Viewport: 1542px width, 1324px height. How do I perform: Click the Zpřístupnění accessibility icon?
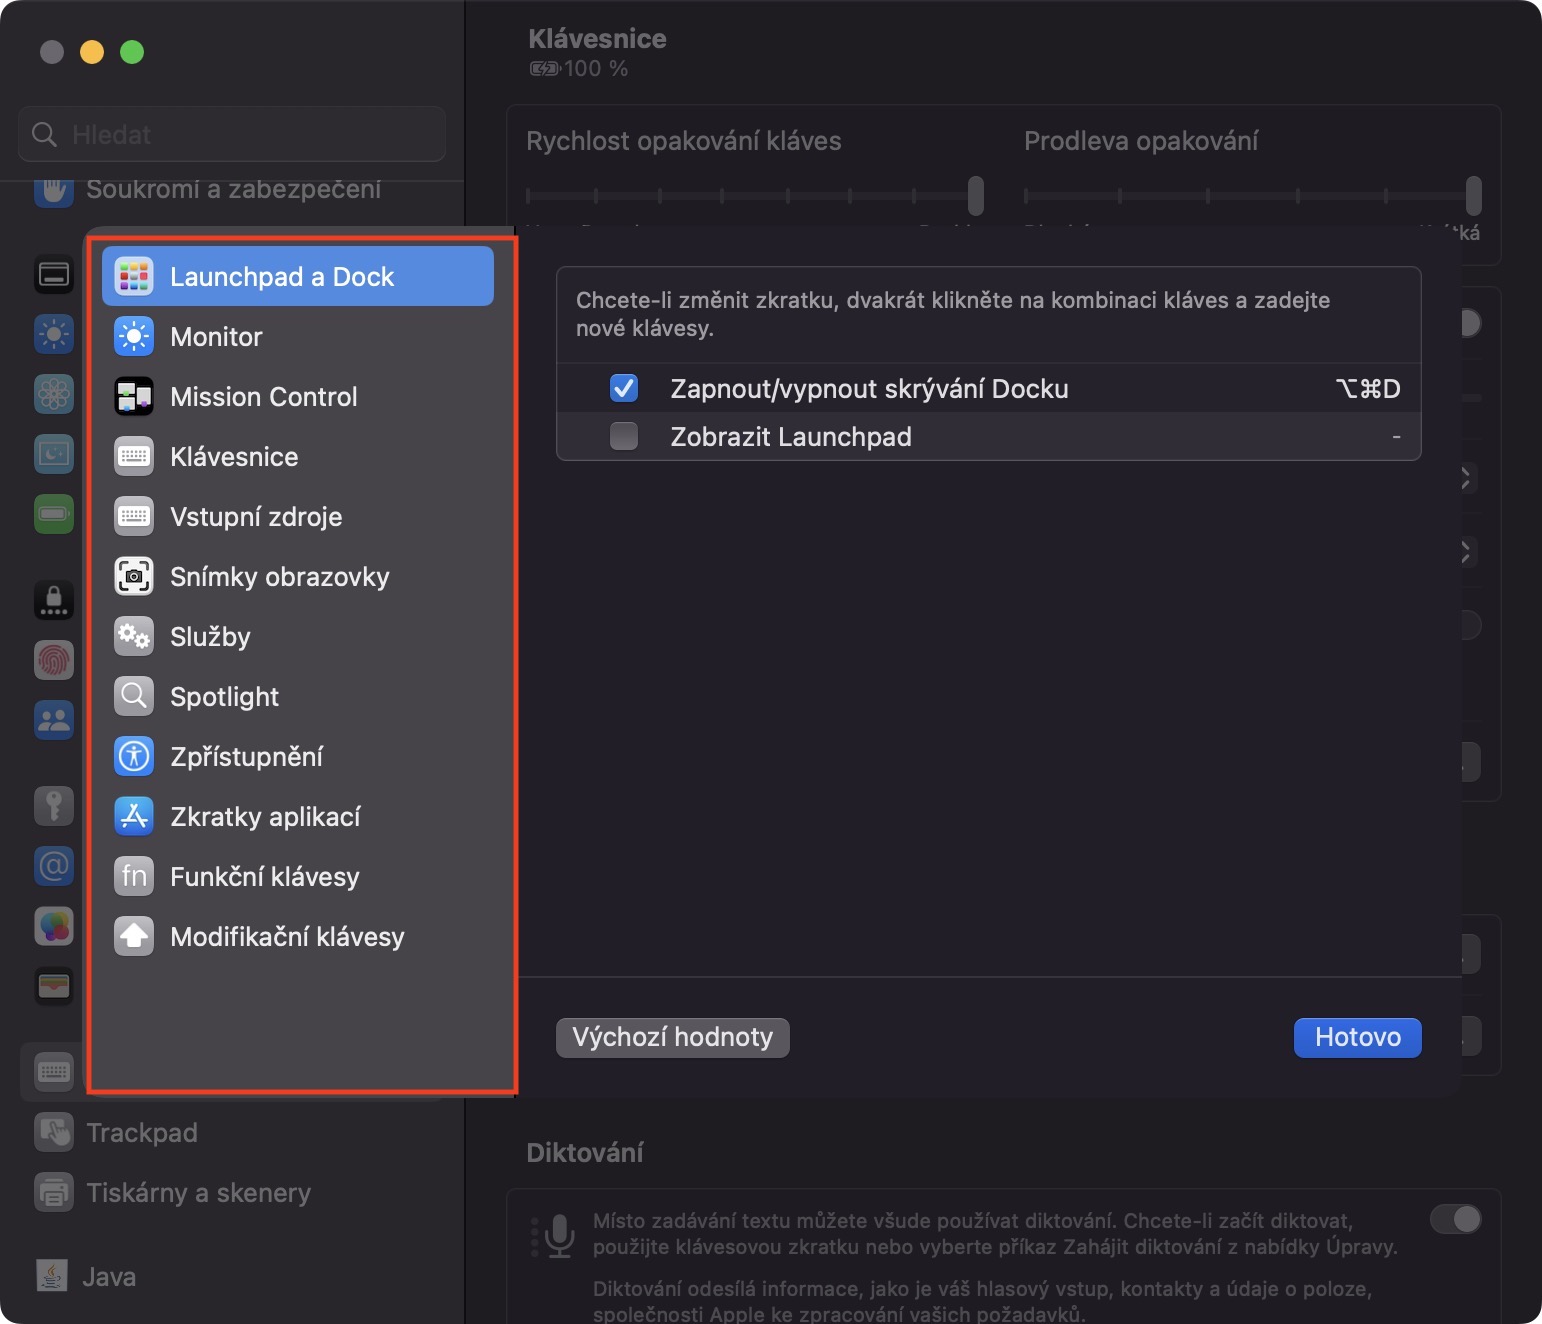pyautogui.click(x=133, y=757)
